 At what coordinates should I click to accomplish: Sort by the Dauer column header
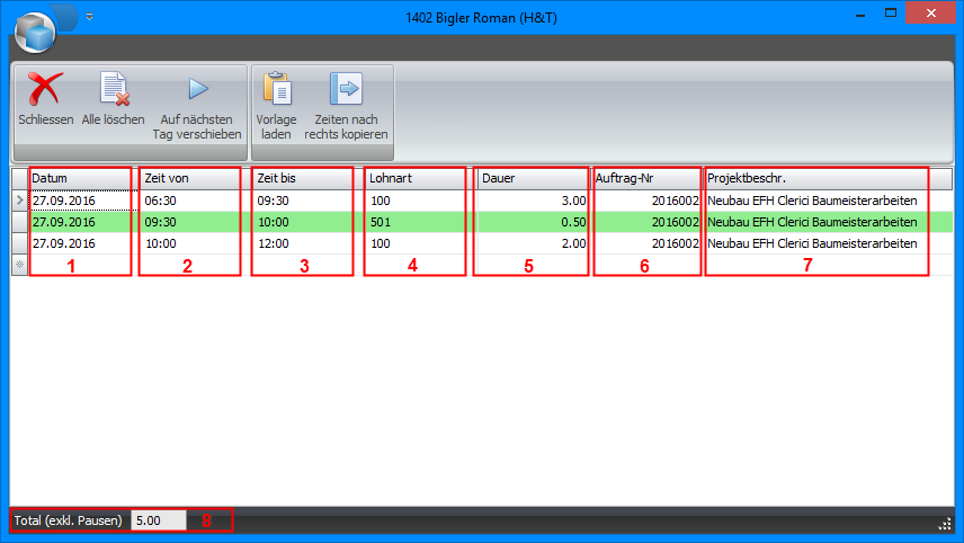point(533,178)
